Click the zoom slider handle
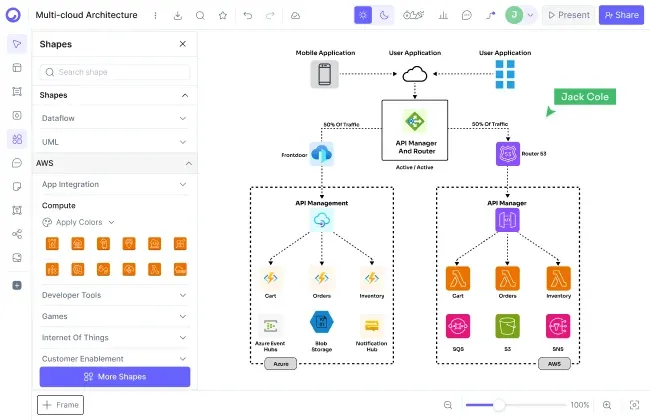650x420 pixels. click(x=499, y=405)
